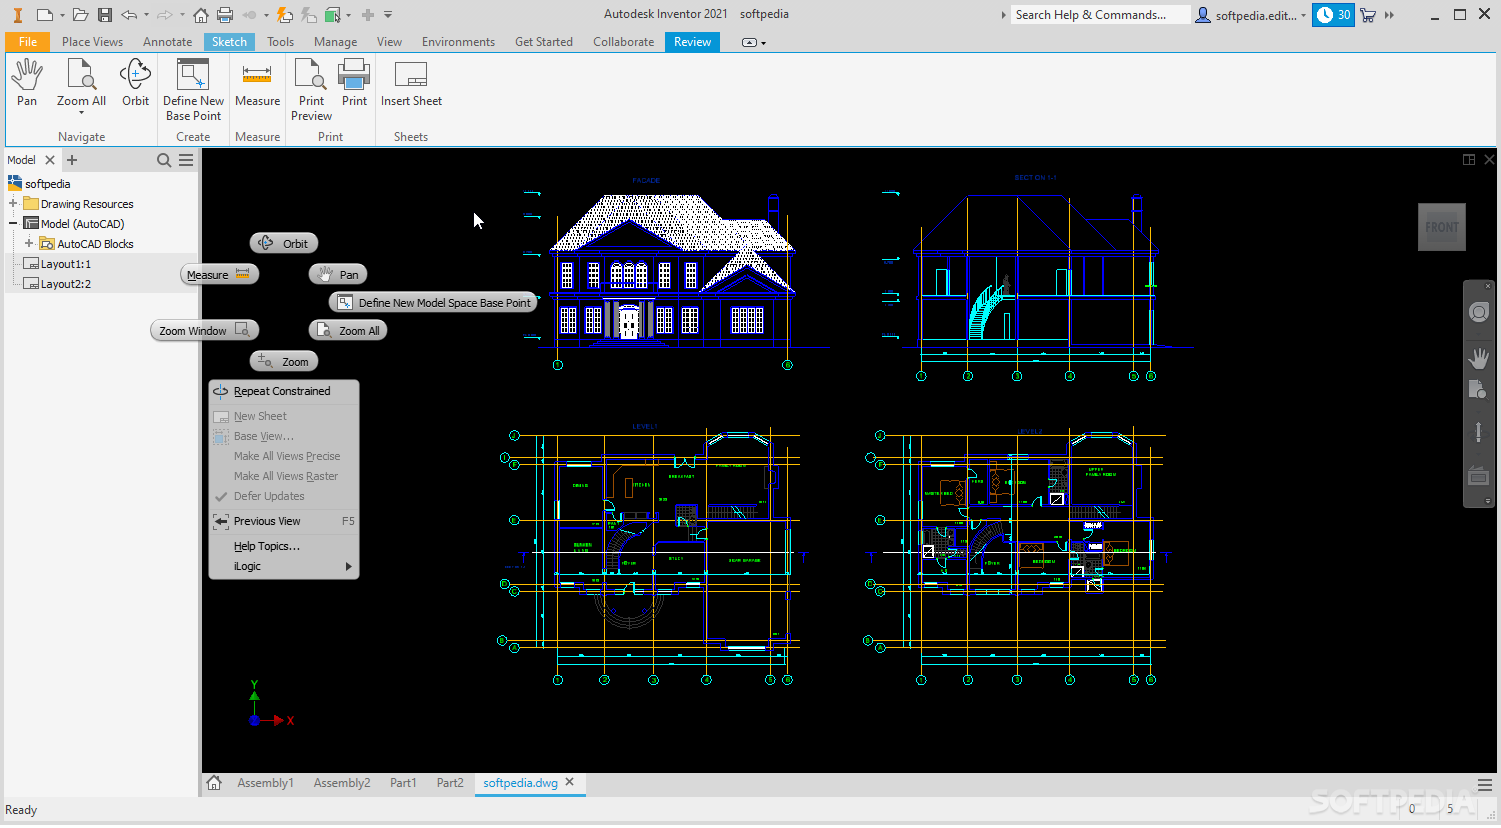This screenshot has height=828, width=1501.
Task: Click the quick access printer icon
Action: (x=225, y=15)
